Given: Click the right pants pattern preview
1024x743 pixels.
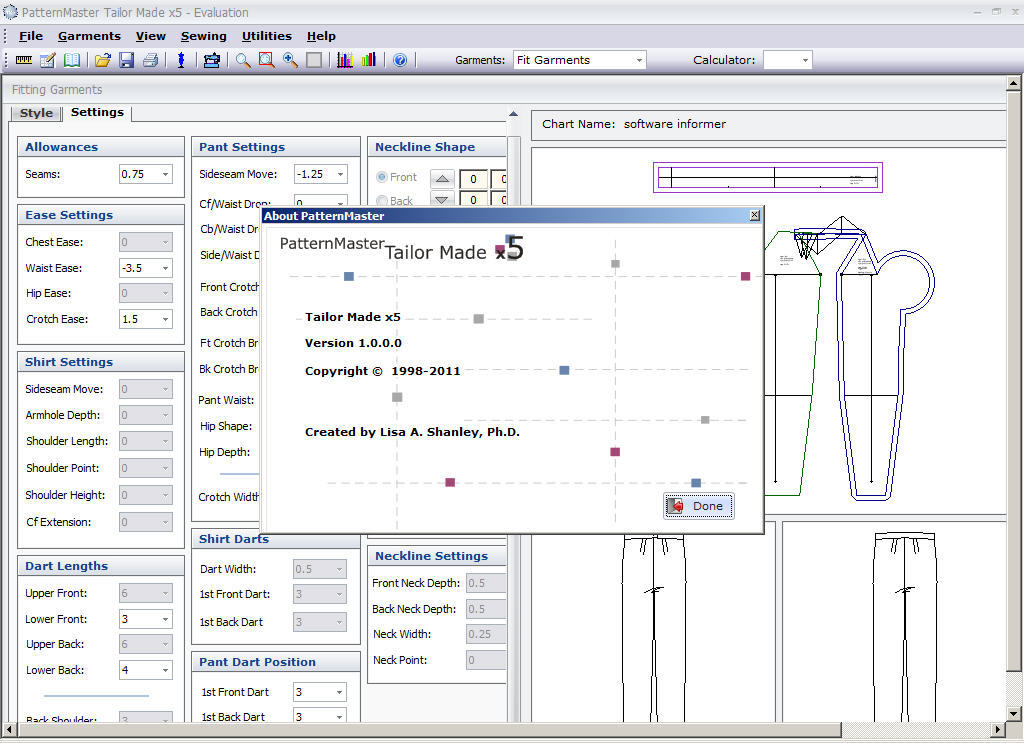Looking at the screenshot, I should pos(904,625).
